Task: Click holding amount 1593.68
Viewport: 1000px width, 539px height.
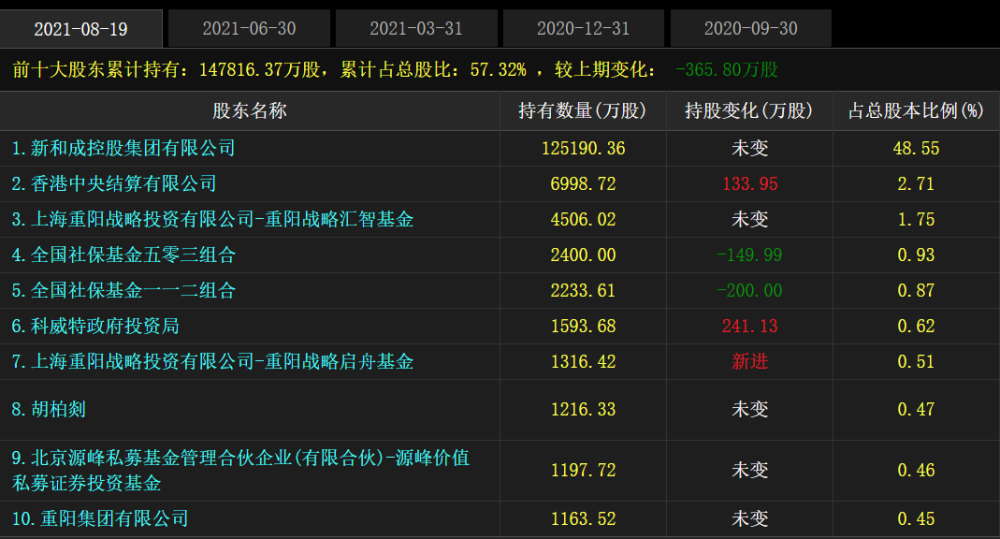Action: (583, 326)
